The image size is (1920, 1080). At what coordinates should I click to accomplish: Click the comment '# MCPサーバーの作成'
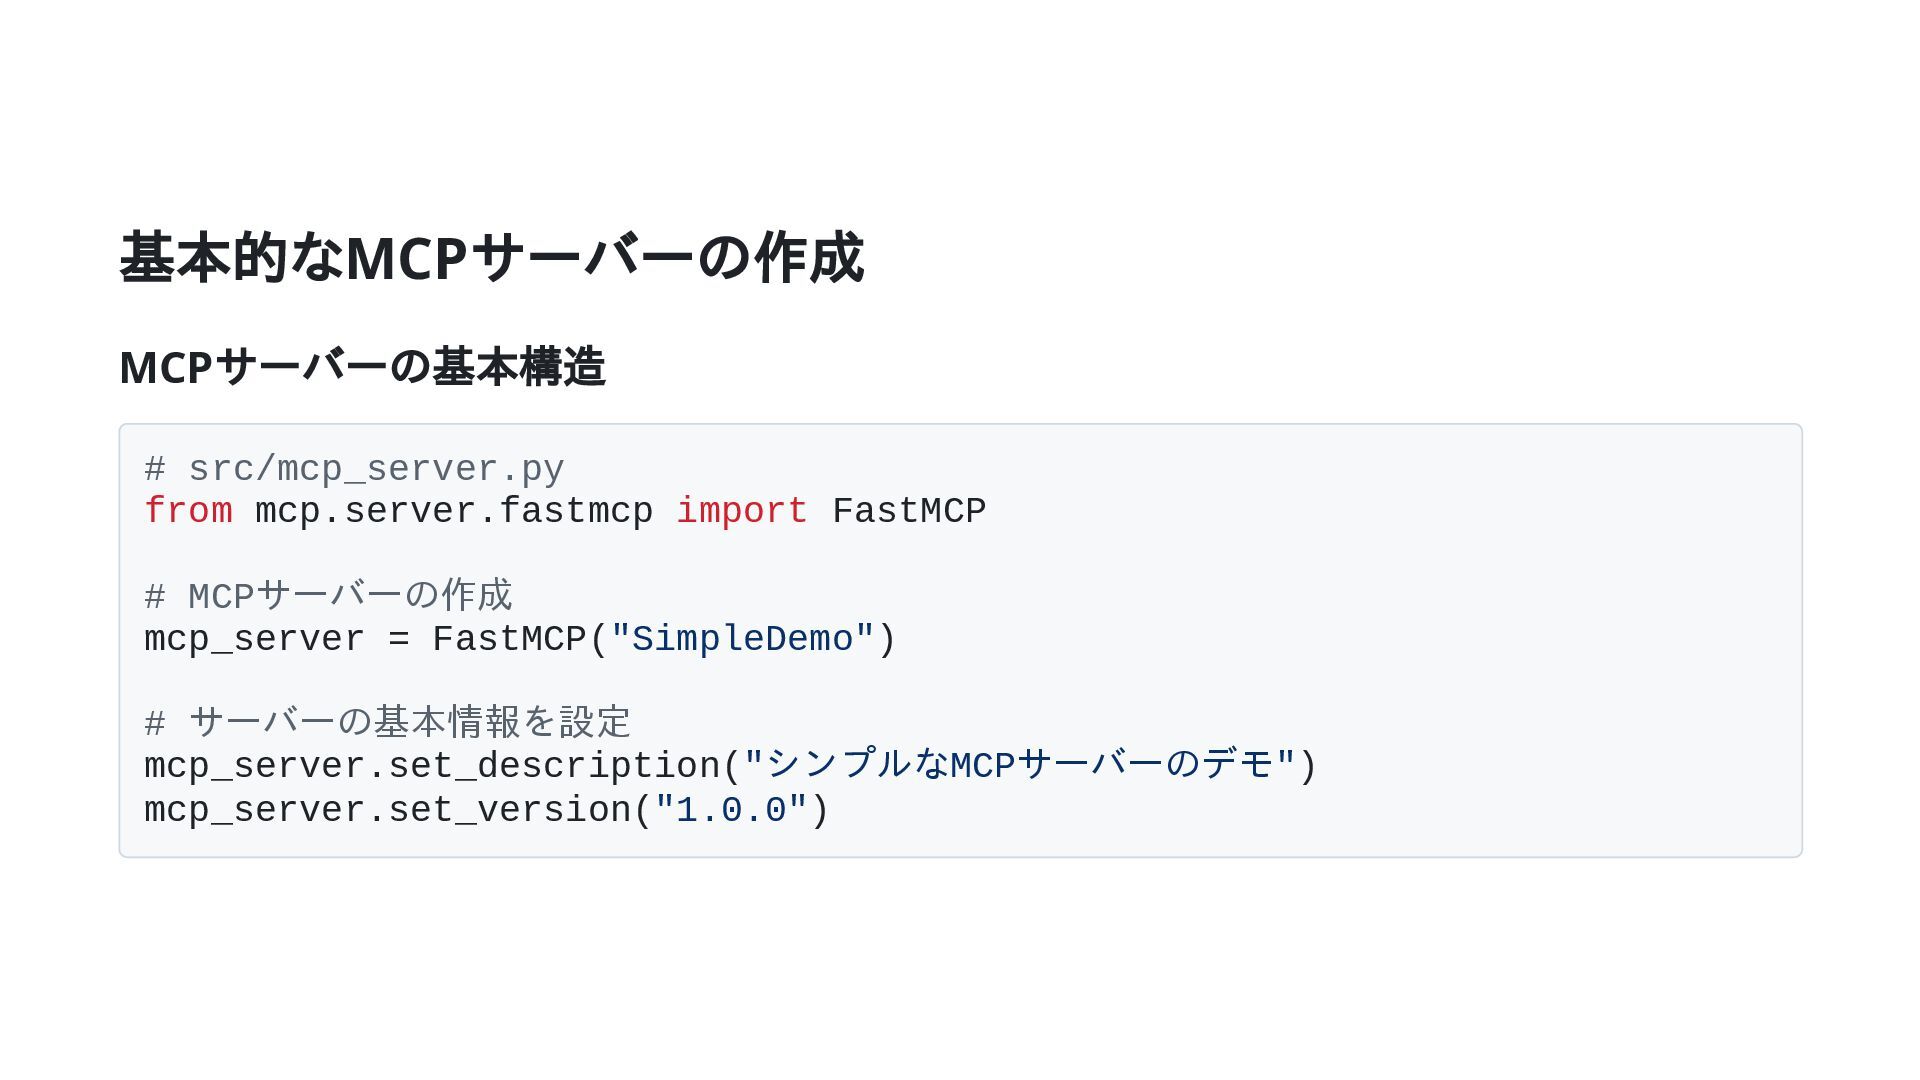coord(328,596)
